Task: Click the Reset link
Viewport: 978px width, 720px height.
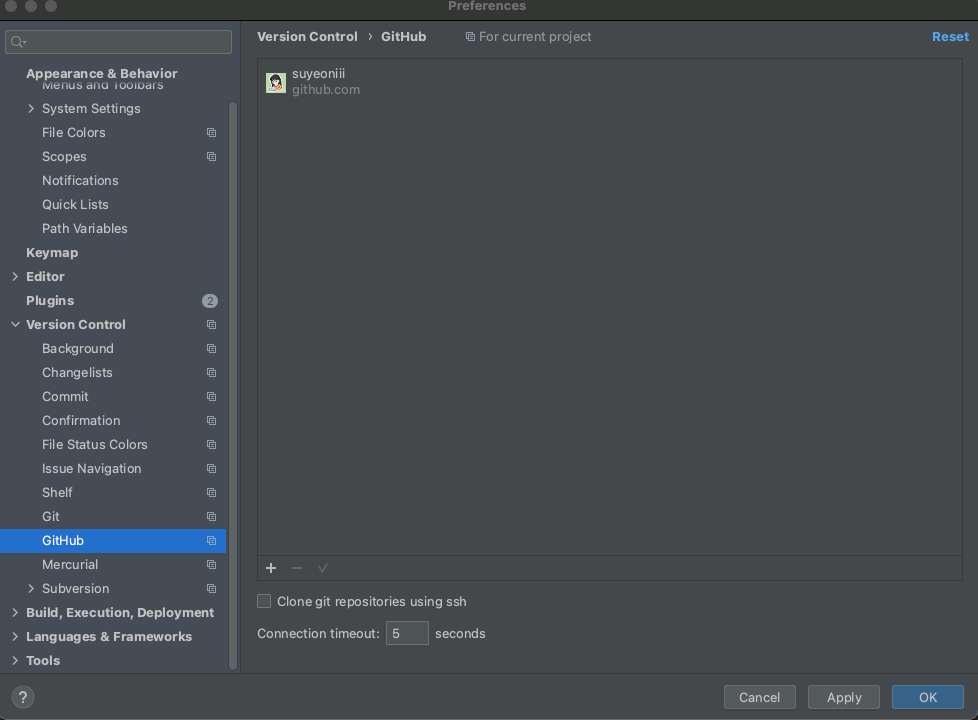Action: click(950, 37)
